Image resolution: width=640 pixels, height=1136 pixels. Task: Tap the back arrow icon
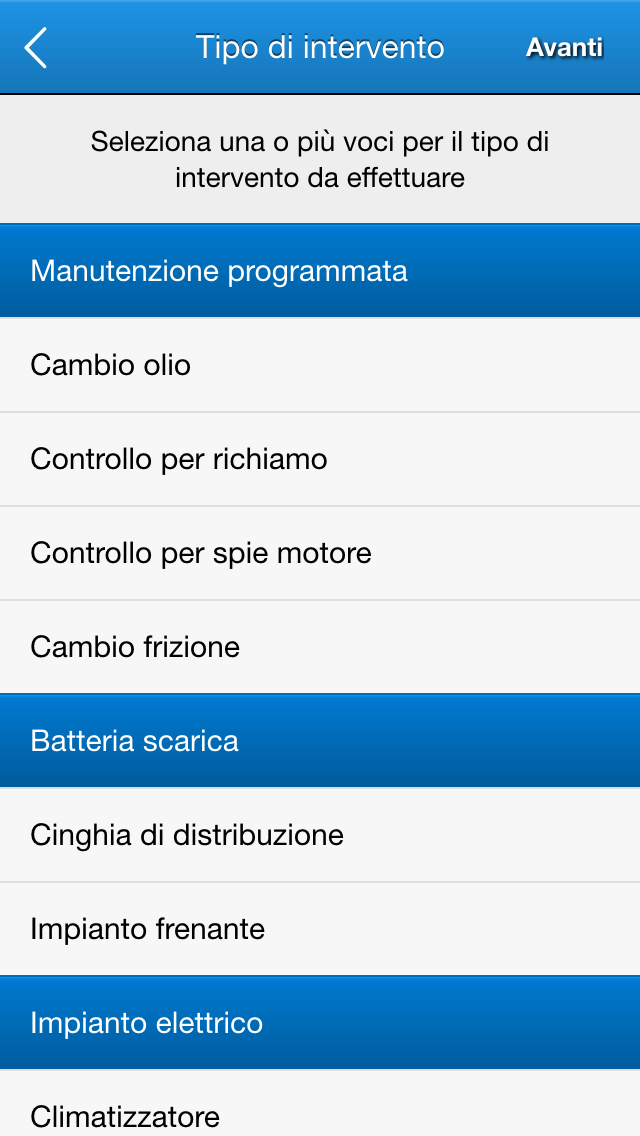click(x=36, y=47)
